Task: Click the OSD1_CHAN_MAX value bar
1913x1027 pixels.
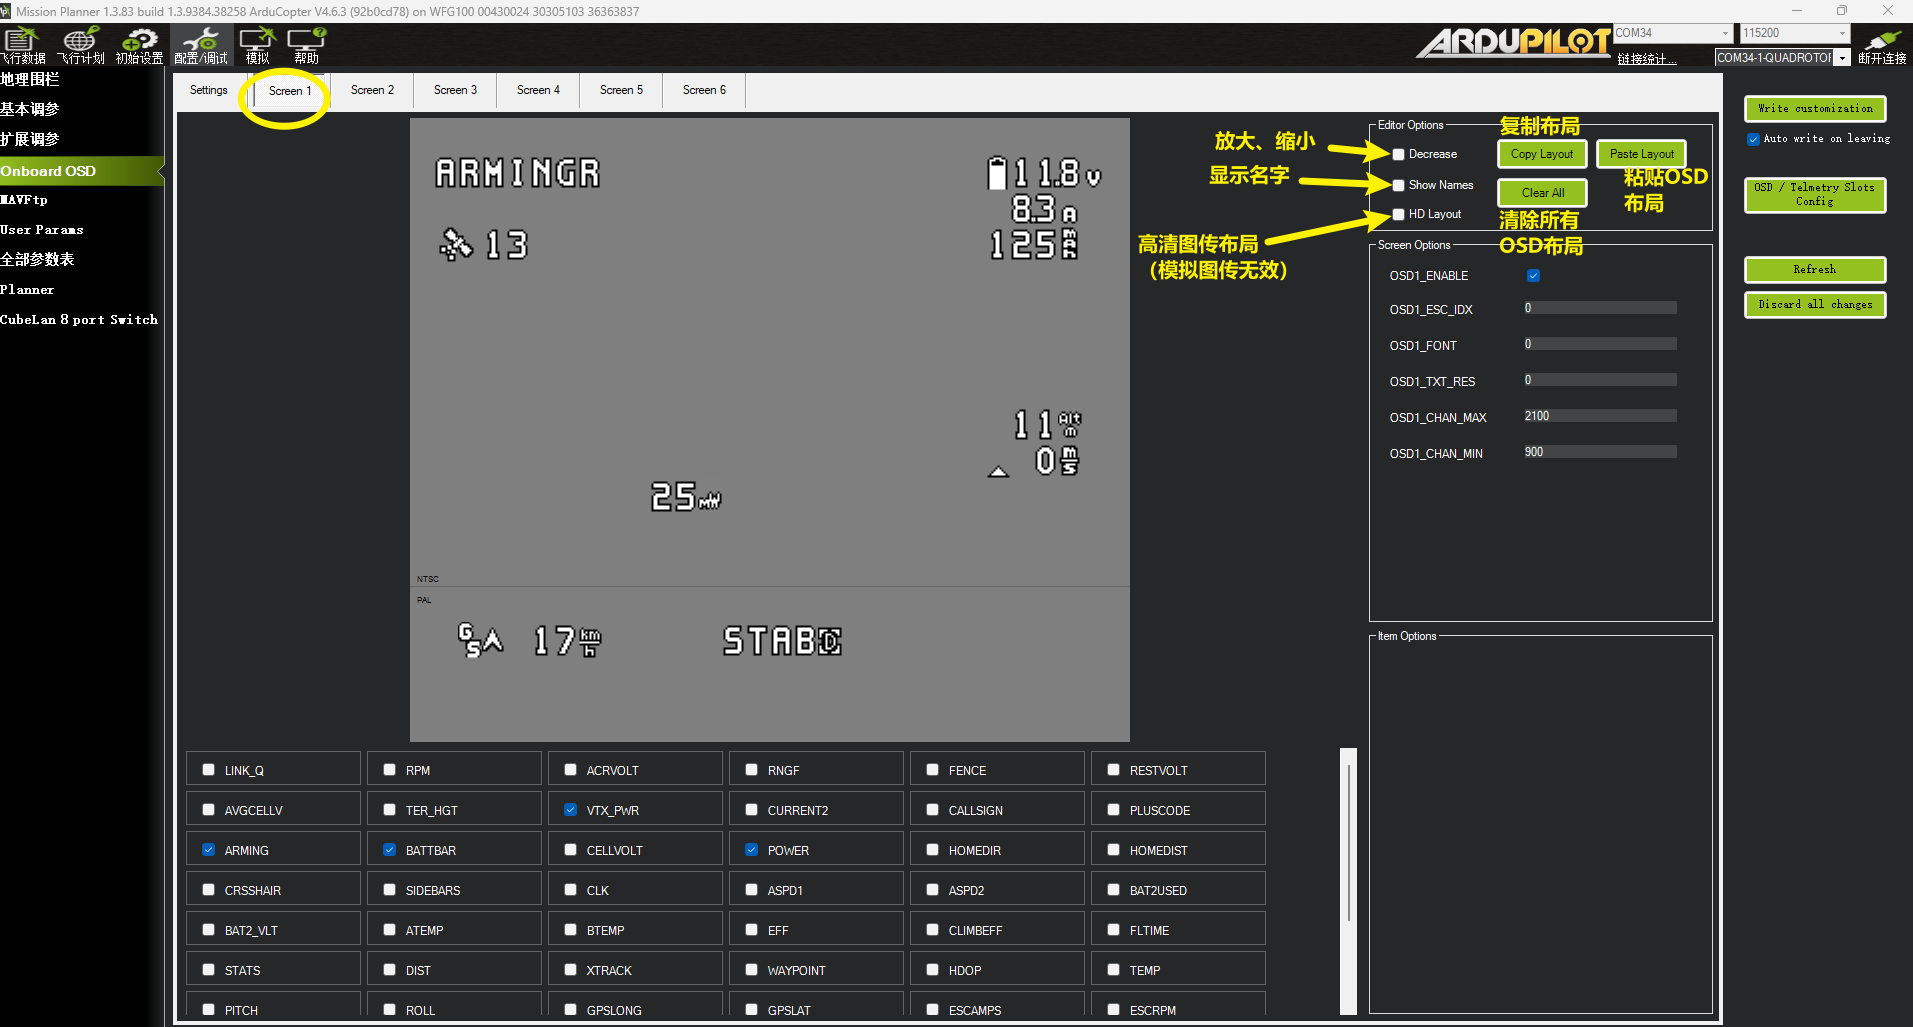Action: [1599, 416]
